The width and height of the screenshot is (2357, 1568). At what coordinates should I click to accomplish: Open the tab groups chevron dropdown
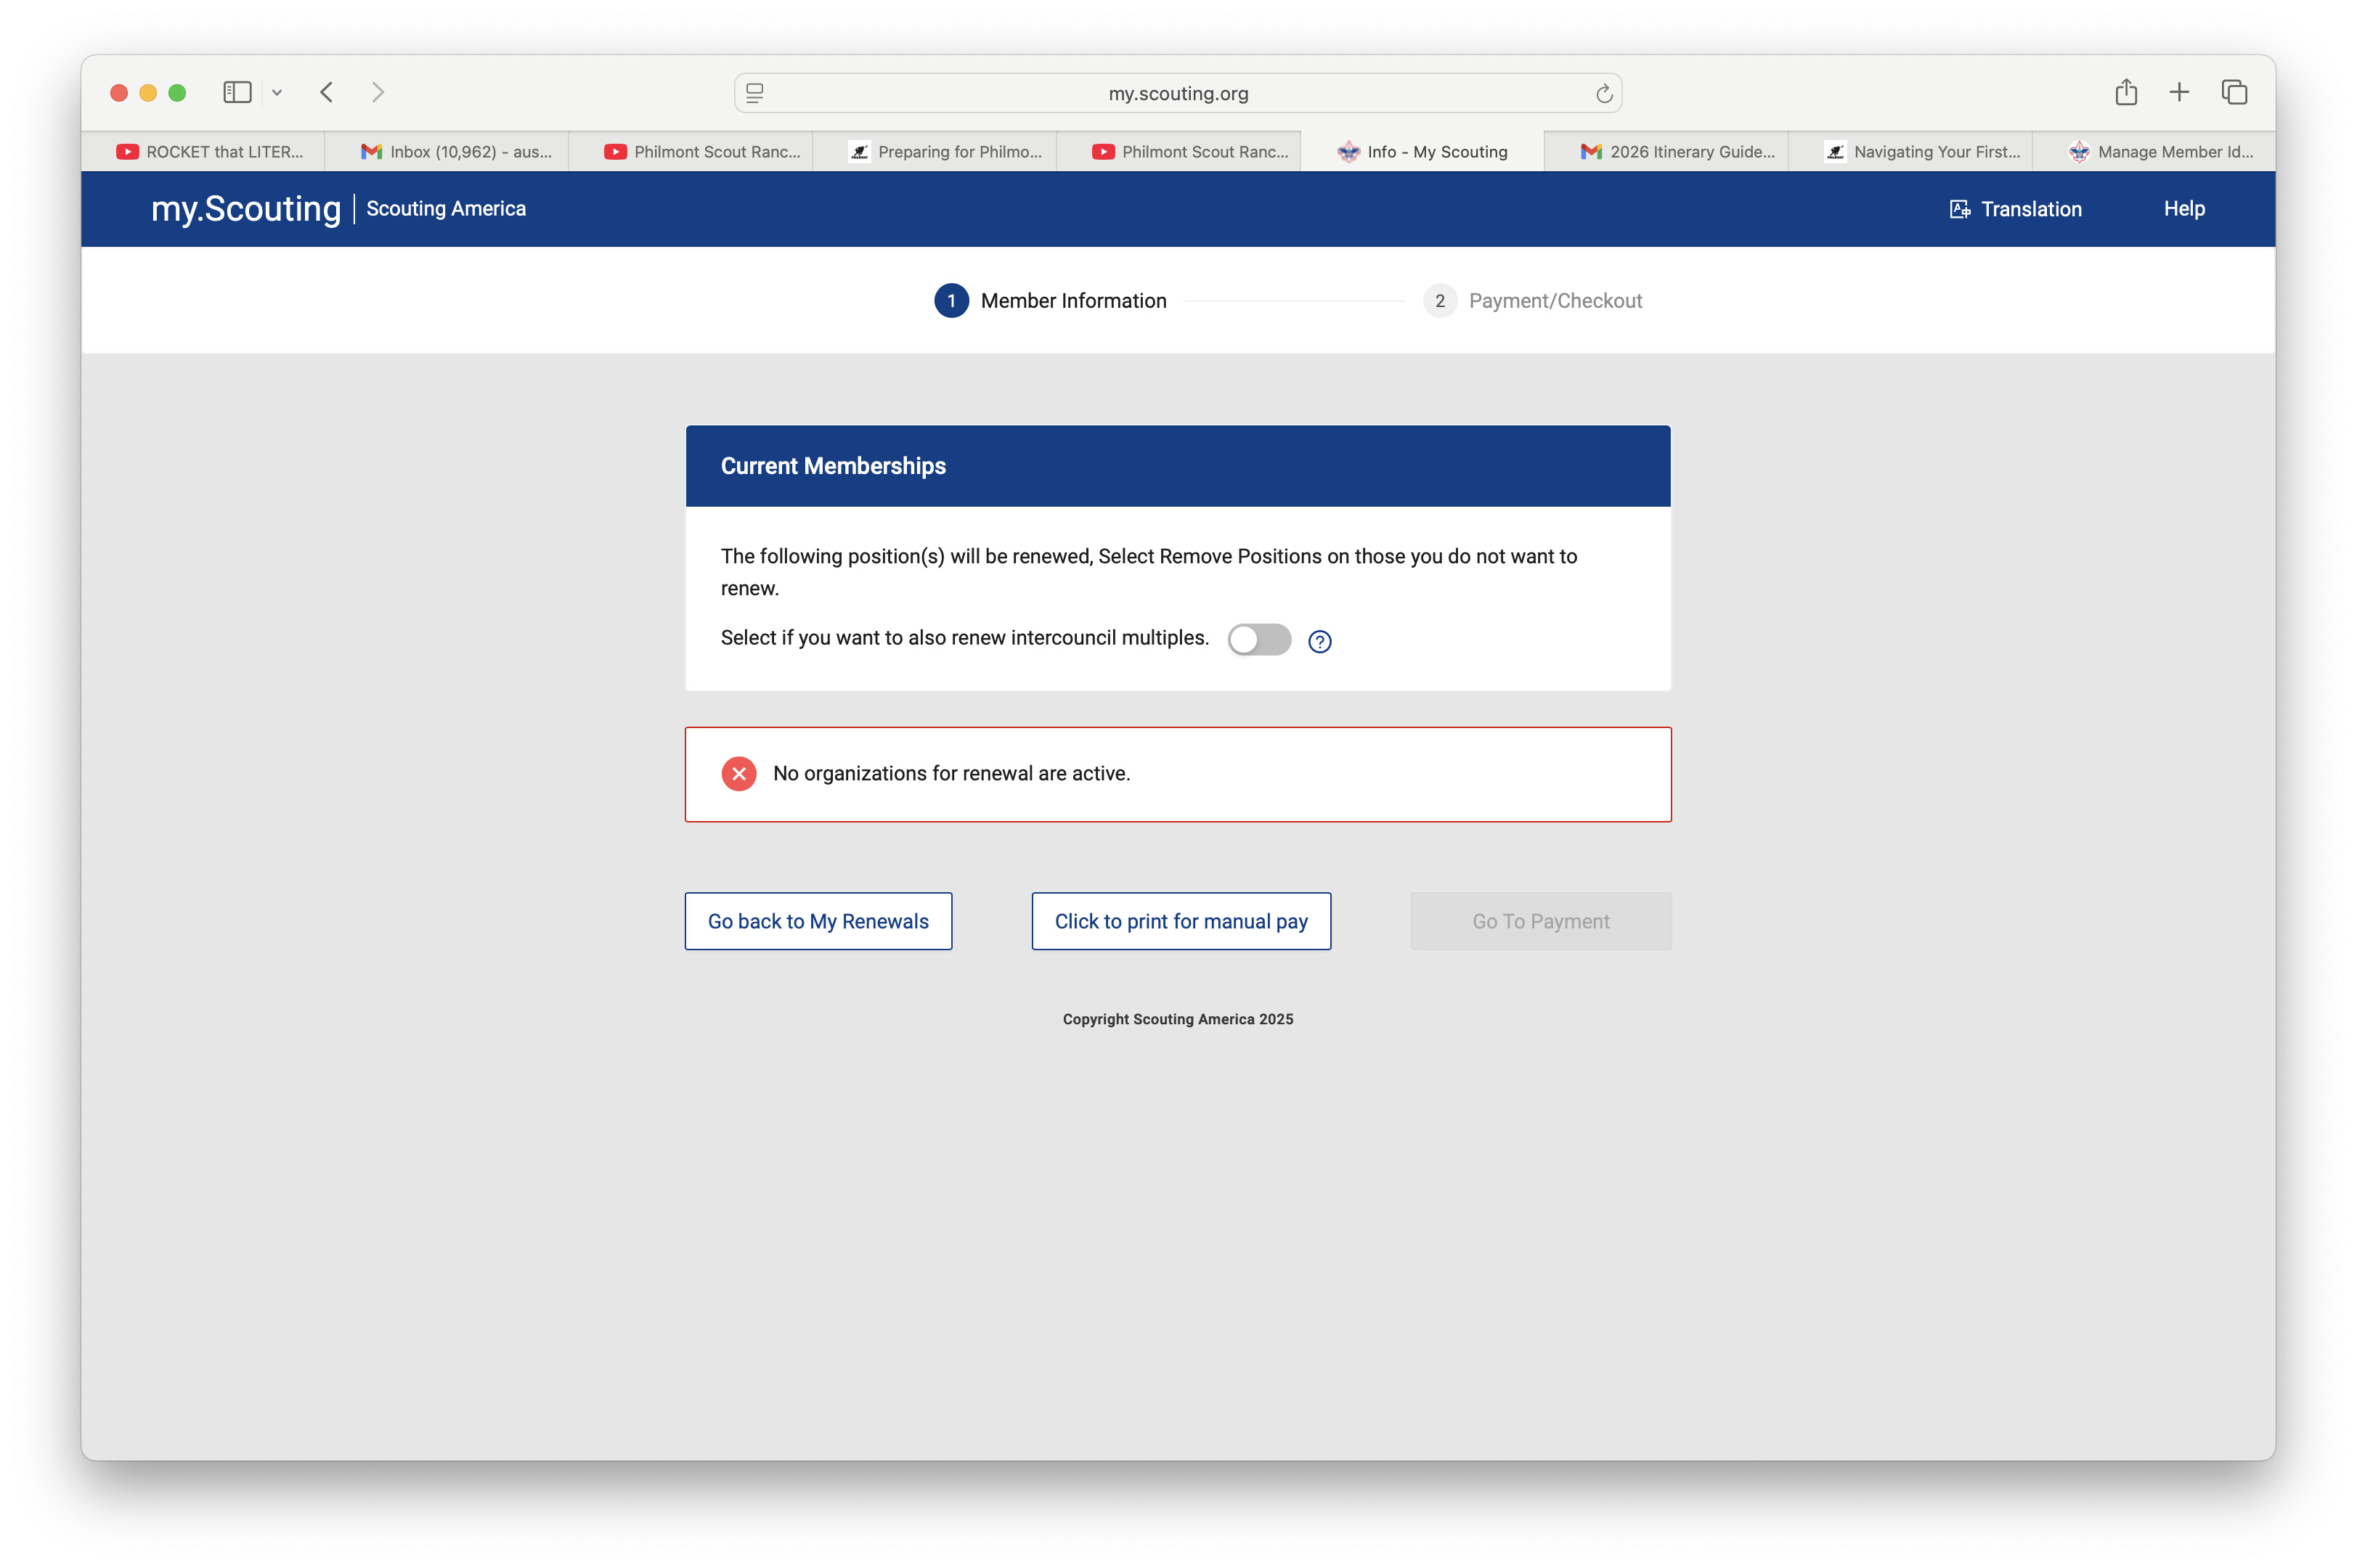277,92
